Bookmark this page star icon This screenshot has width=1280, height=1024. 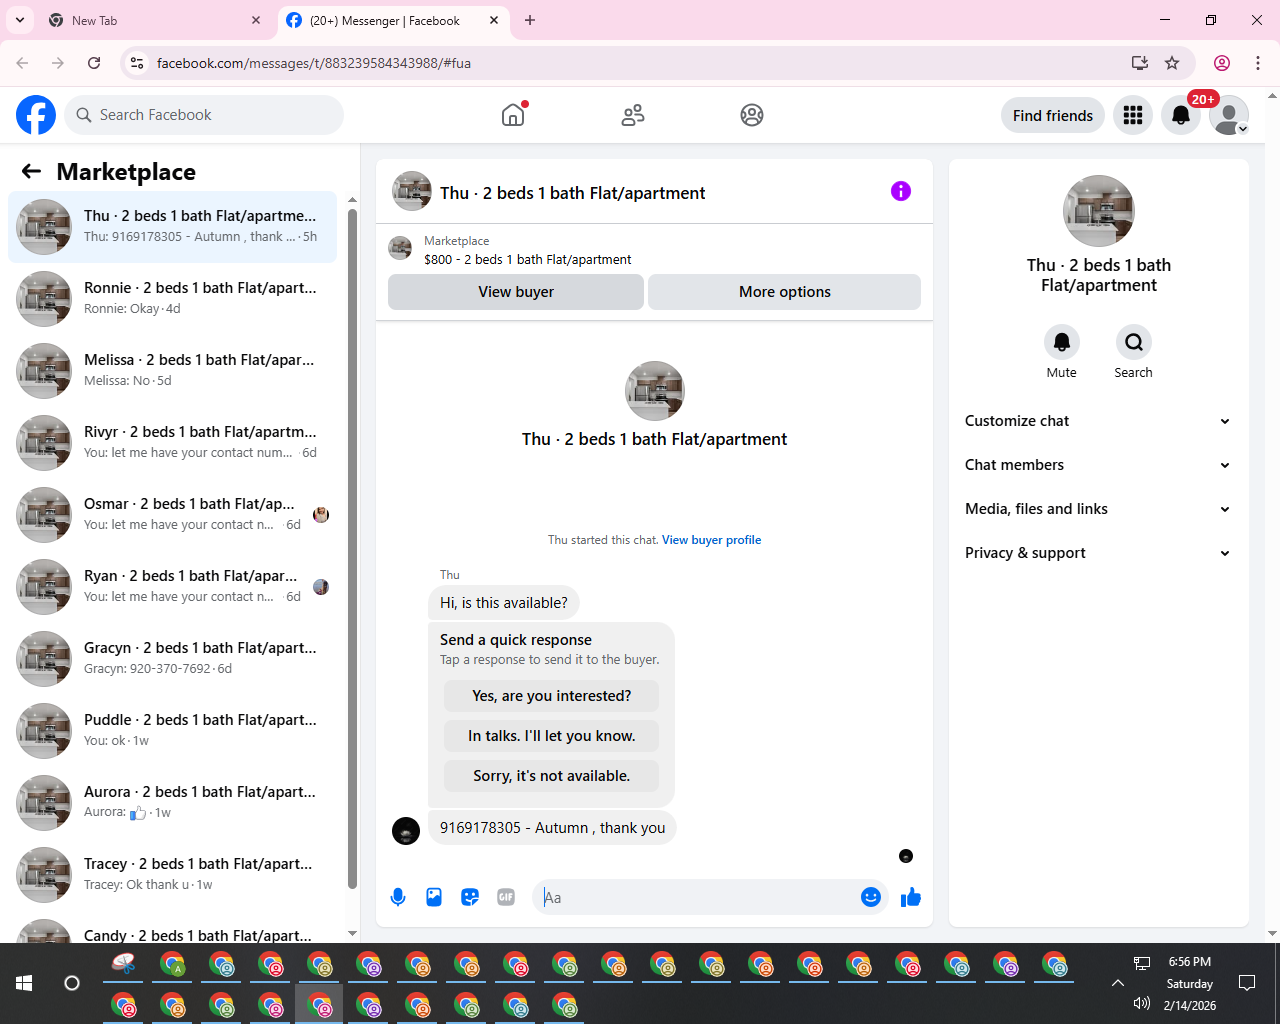point(1172,63)
